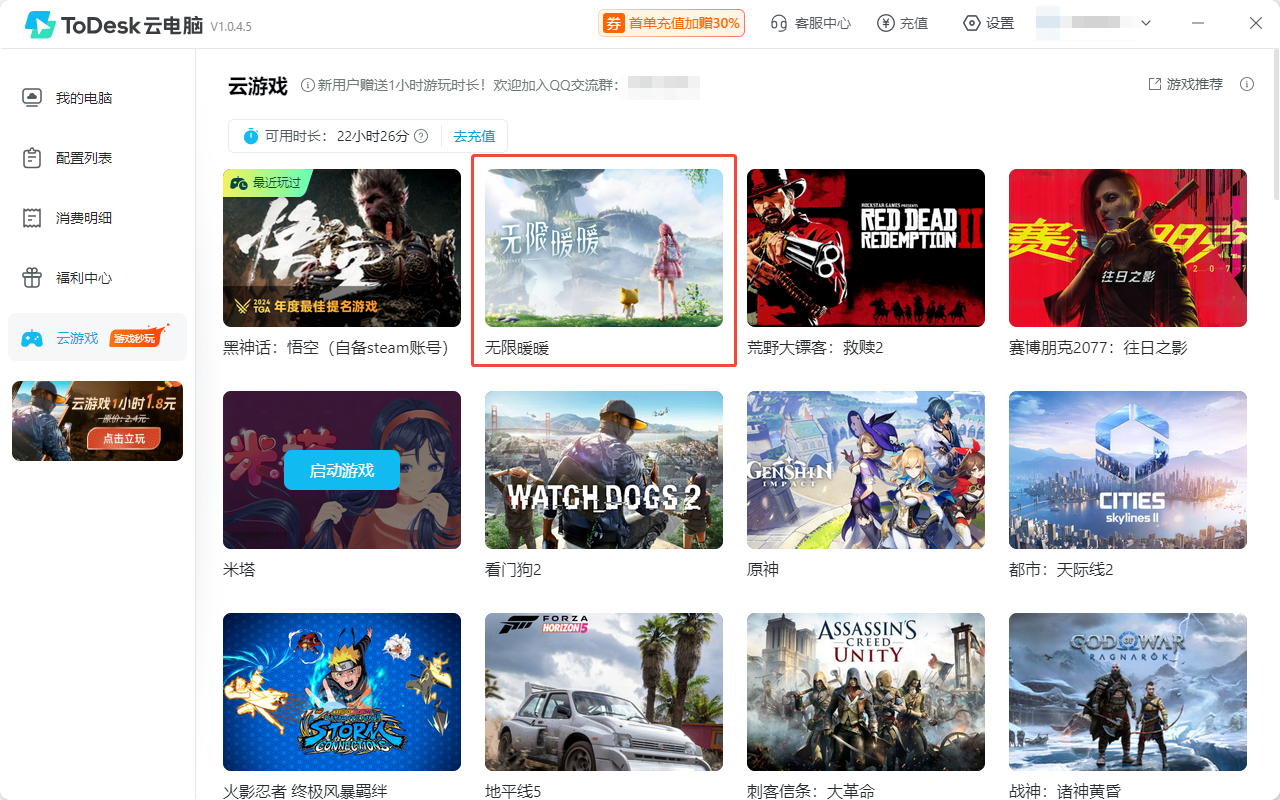The image size is (1280, 800).
Task: Click the 地平线5 title text
Action: (x=513, y=791)
